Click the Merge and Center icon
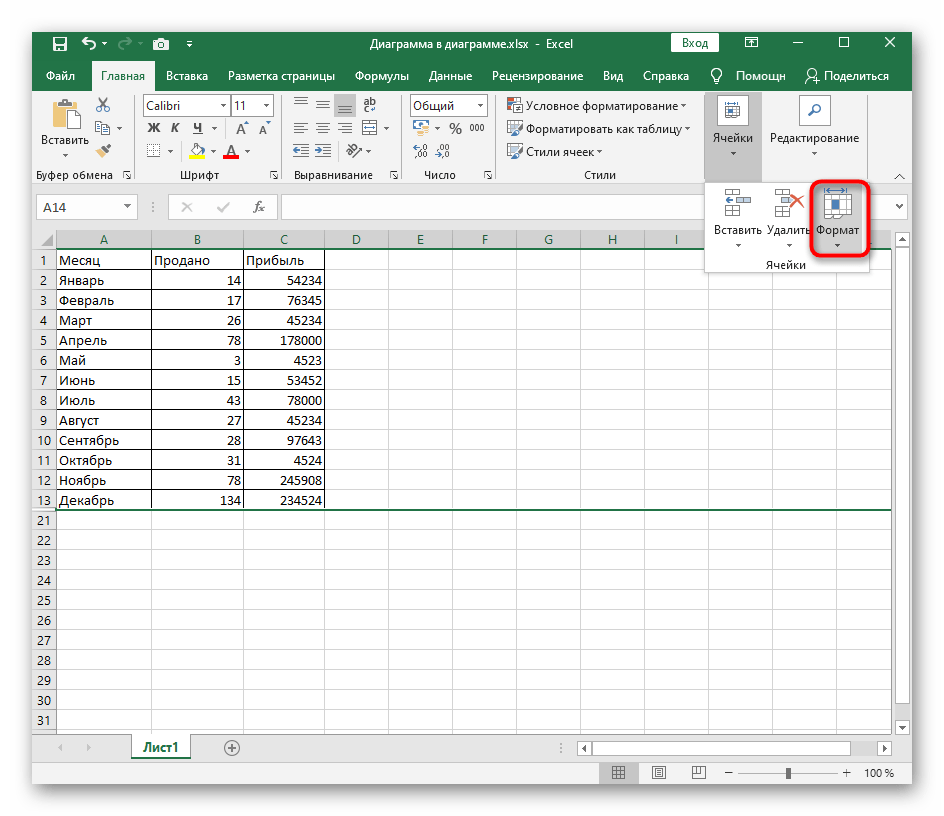 pos(368,128)
